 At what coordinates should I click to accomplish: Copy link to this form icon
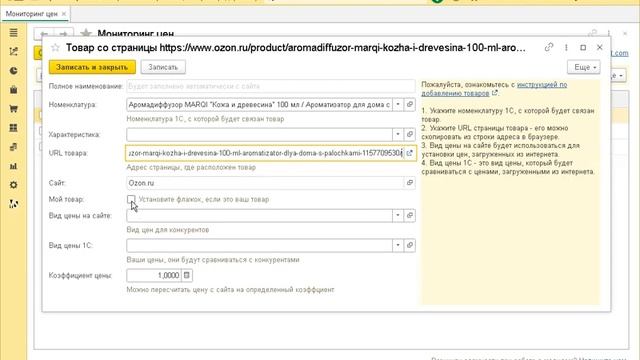pos(549,47)
